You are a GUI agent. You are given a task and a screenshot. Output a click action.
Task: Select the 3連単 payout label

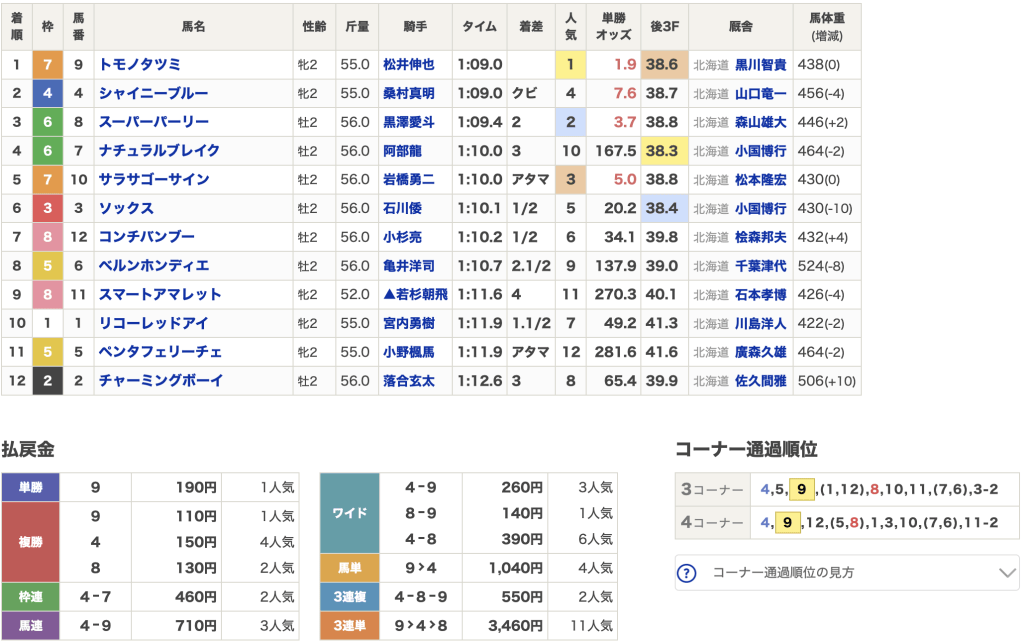349,626
